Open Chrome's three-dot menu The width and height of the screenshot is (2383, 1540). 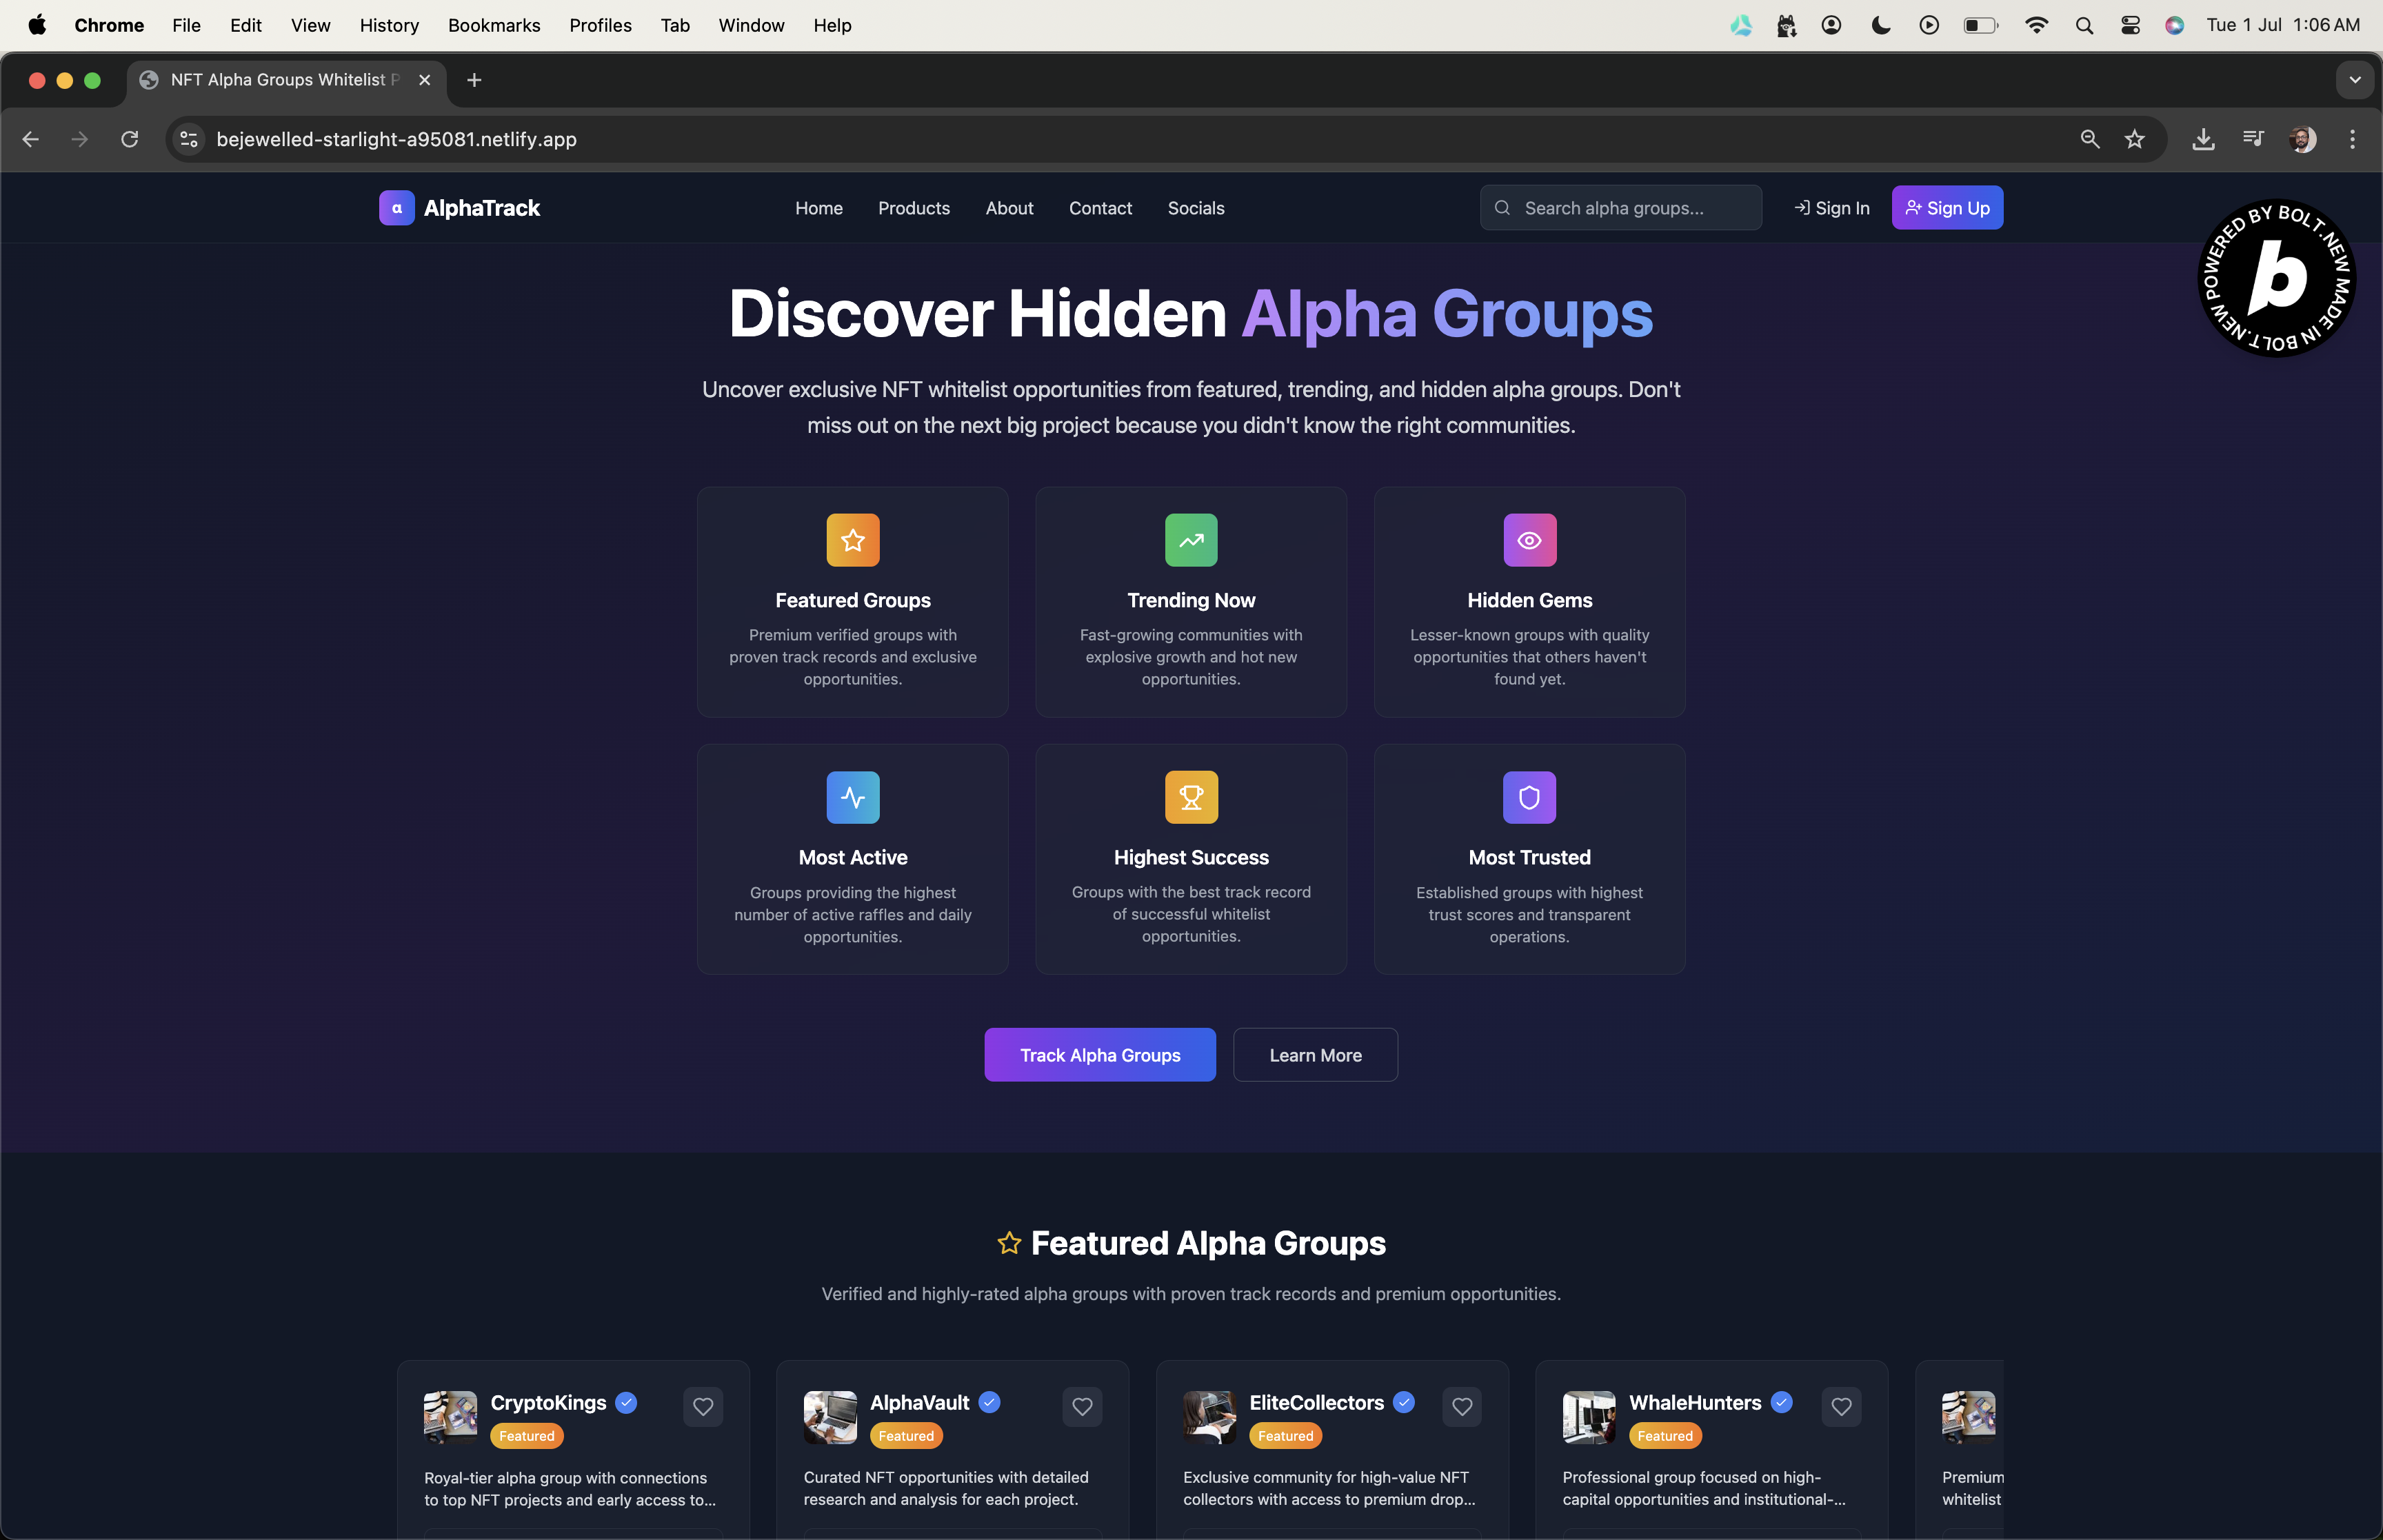point(2352,139)
